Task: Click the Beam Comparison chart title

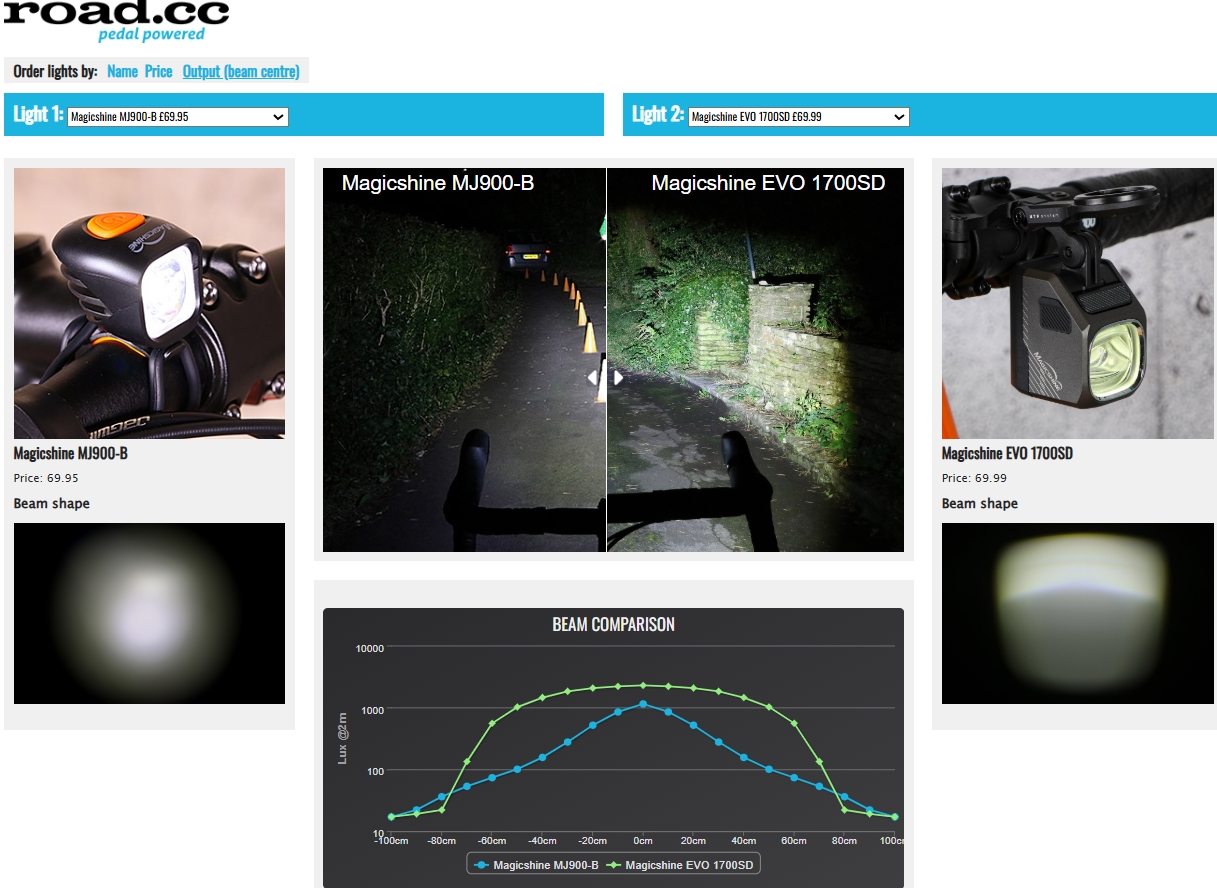Action: pyautogui.click(x=613, y=625)
